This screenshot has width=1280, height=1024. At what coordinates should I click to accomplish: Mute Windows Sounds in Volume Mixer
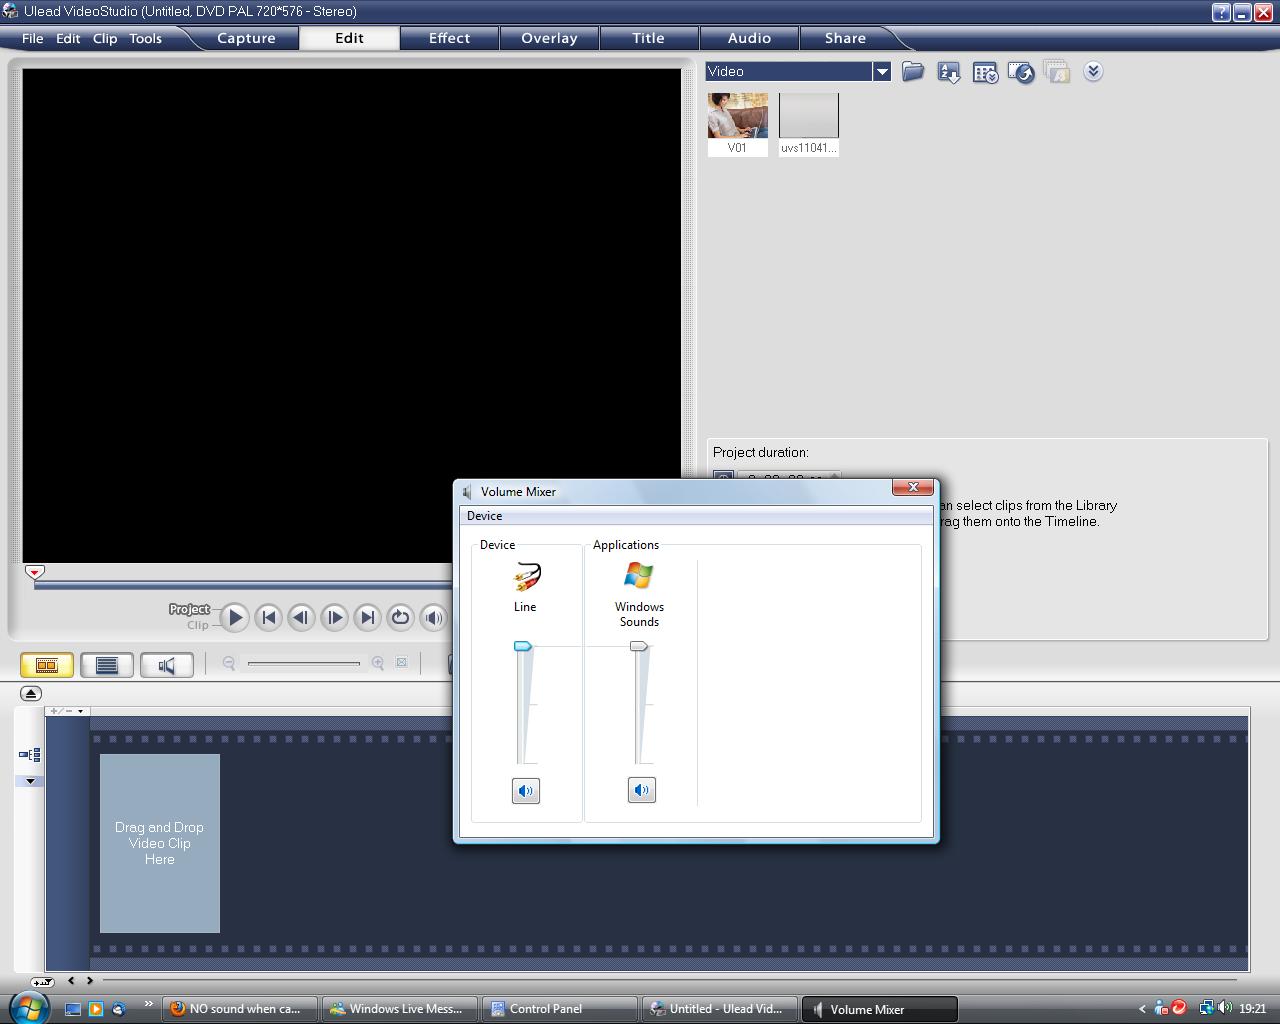pyautogui.click(x=641, y=790)
